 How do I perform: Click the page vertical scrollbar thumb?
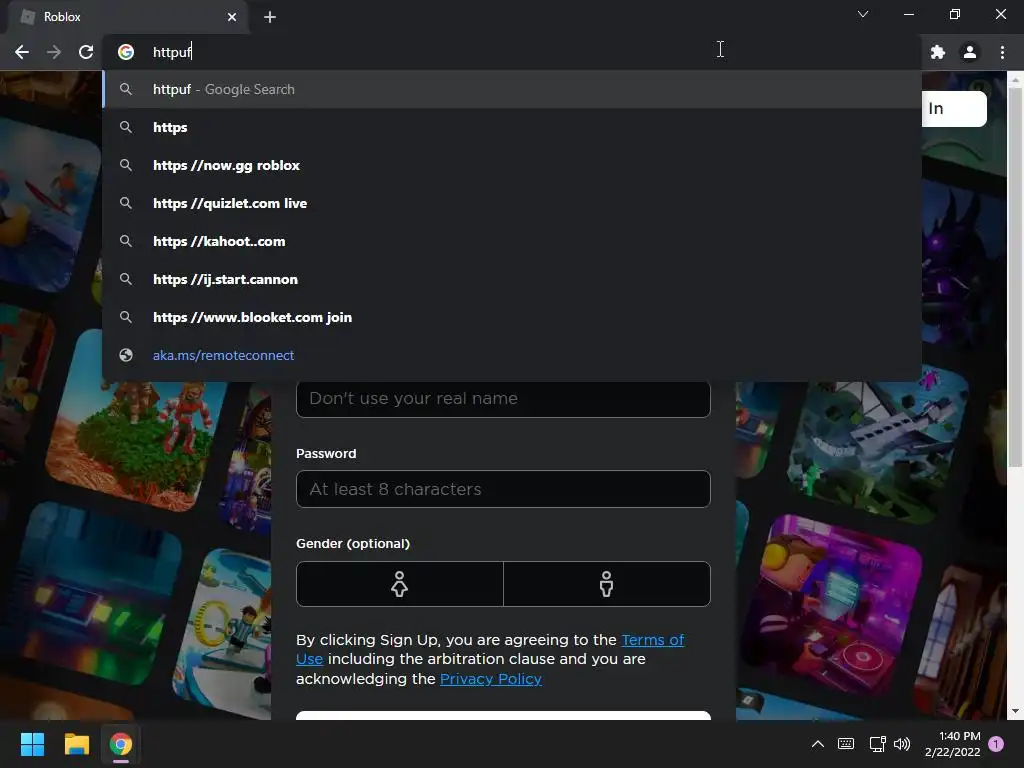1015,277
